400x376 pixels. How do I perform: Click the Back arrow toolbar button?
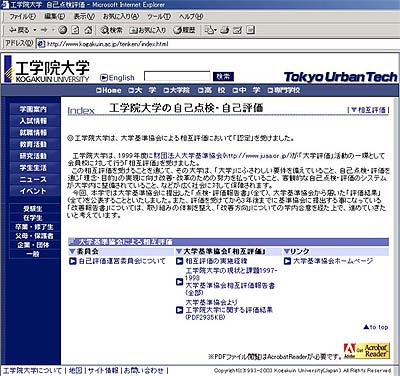pyautogui.click(x=19, y=30)
